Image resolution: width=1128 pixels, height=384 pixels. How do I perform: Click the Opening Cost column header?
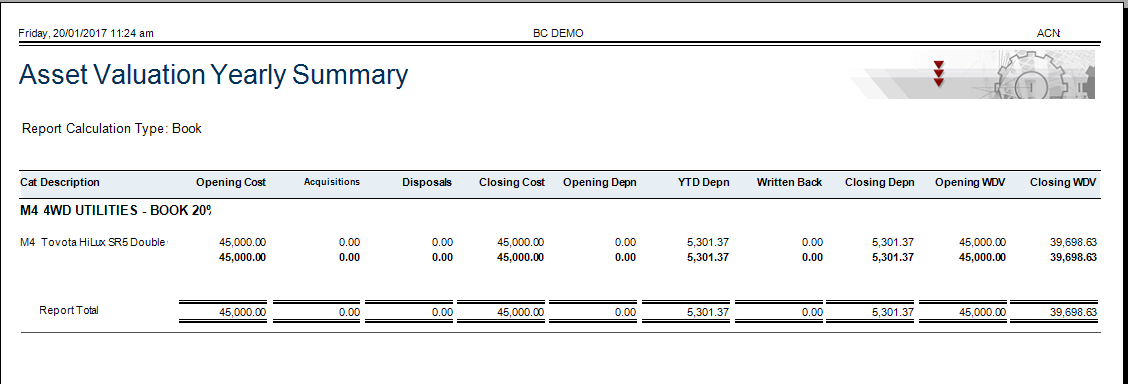pyautogui.click(x=231, y=183)
